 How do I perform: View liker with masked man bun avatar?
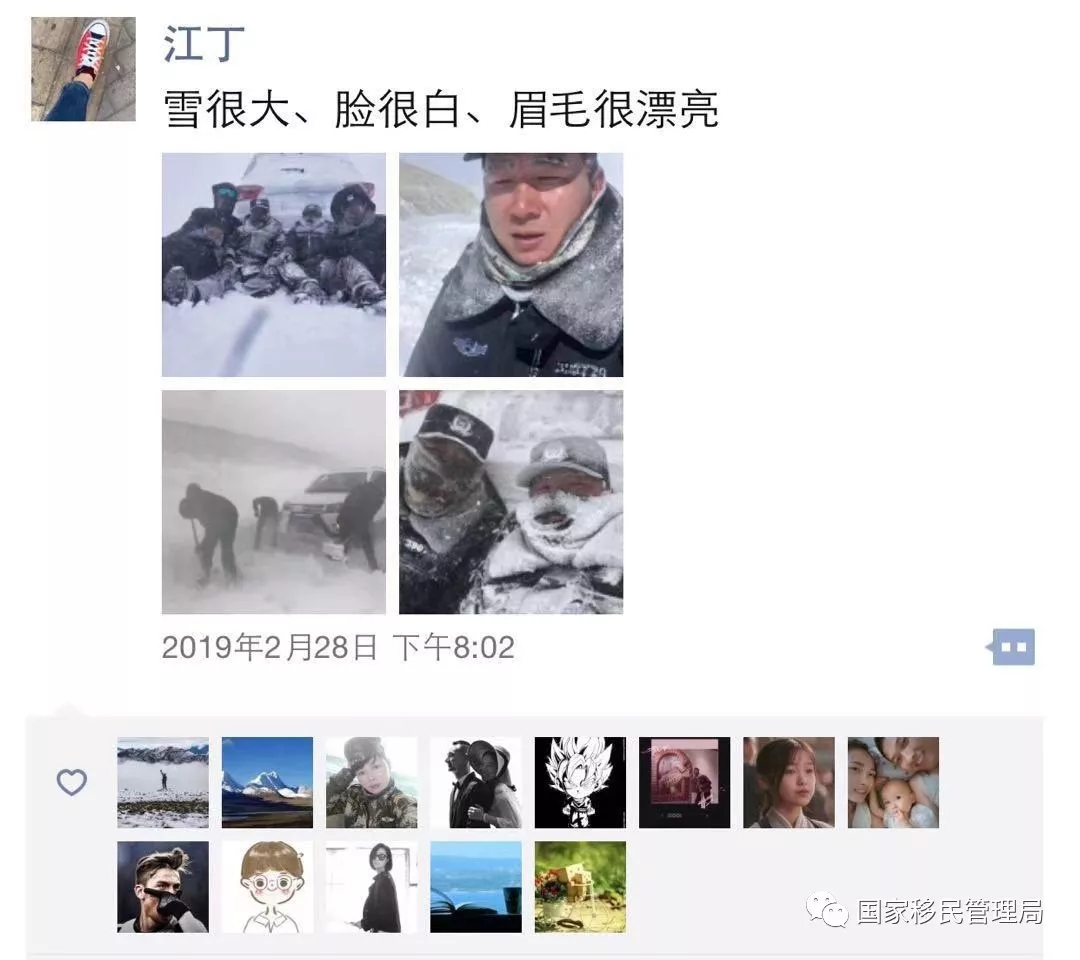163,887
